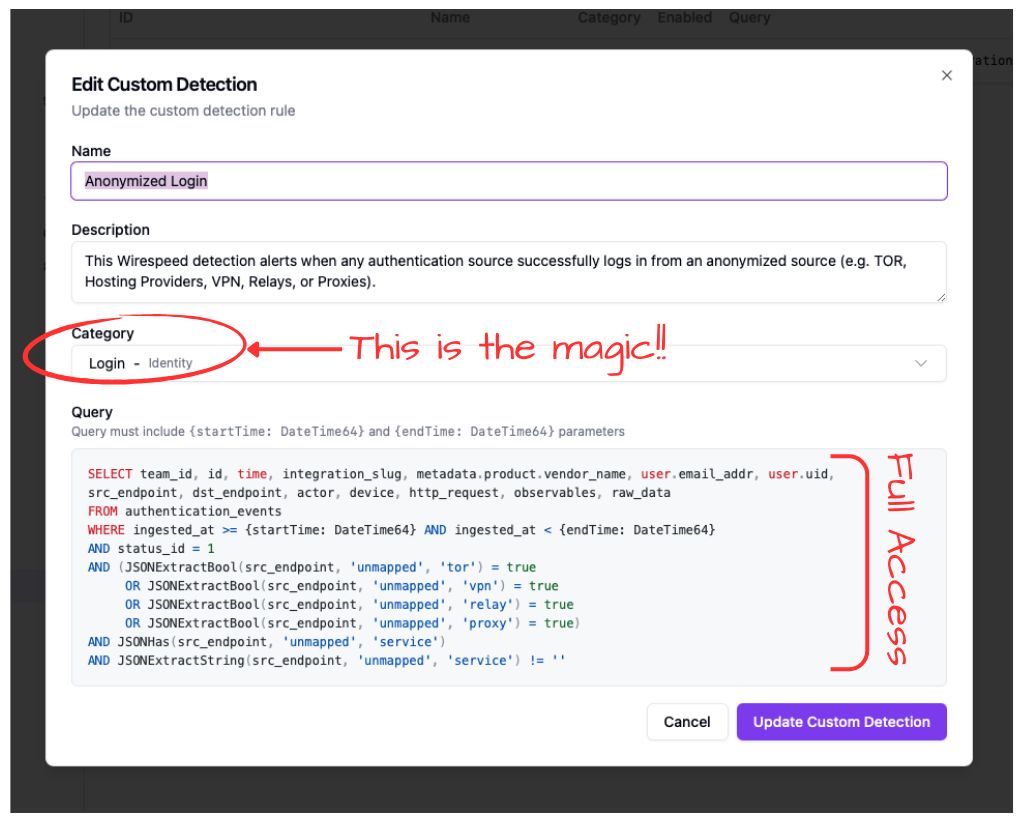Select the highlighted "Anonymized Login" text
The height and width of the screenshot is (820, 1022).
pyautogui.click(x=144, y=181)
